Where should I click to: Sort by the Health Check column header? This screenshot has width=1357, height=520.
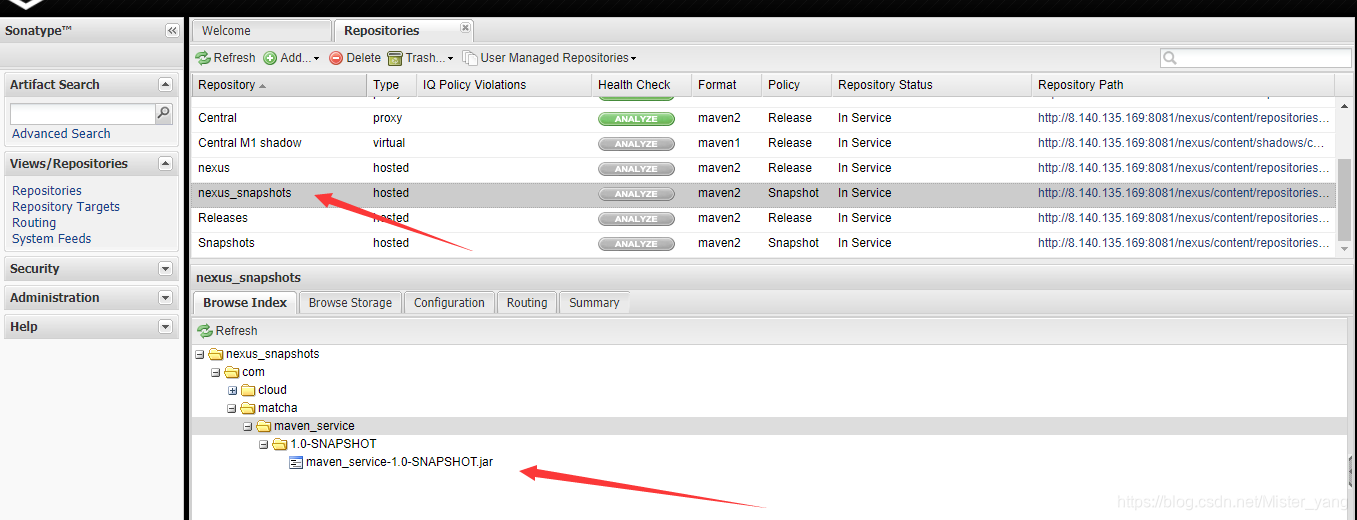[x=641, y=85]
